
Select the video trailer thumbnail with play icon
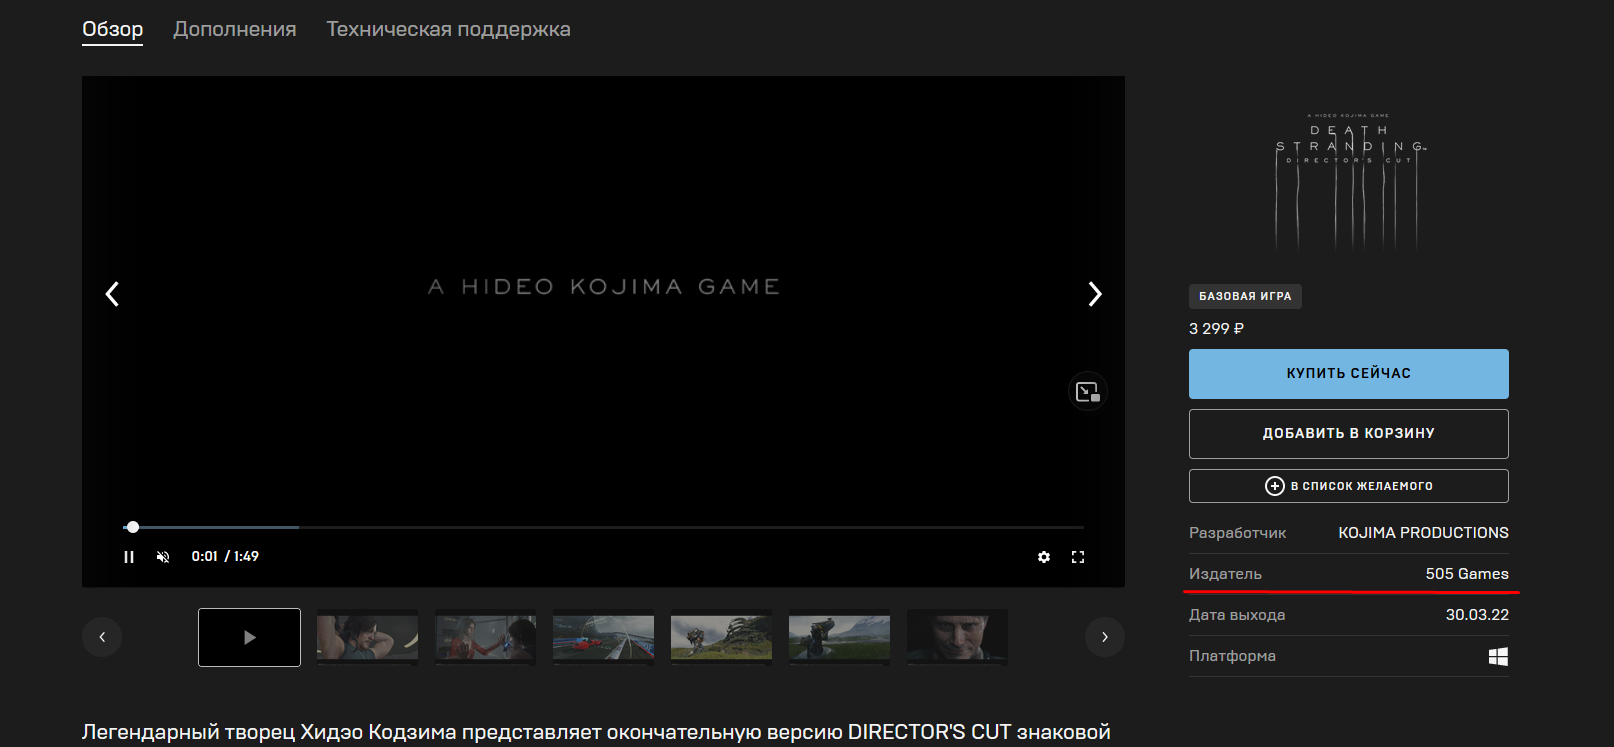[249, 637]
